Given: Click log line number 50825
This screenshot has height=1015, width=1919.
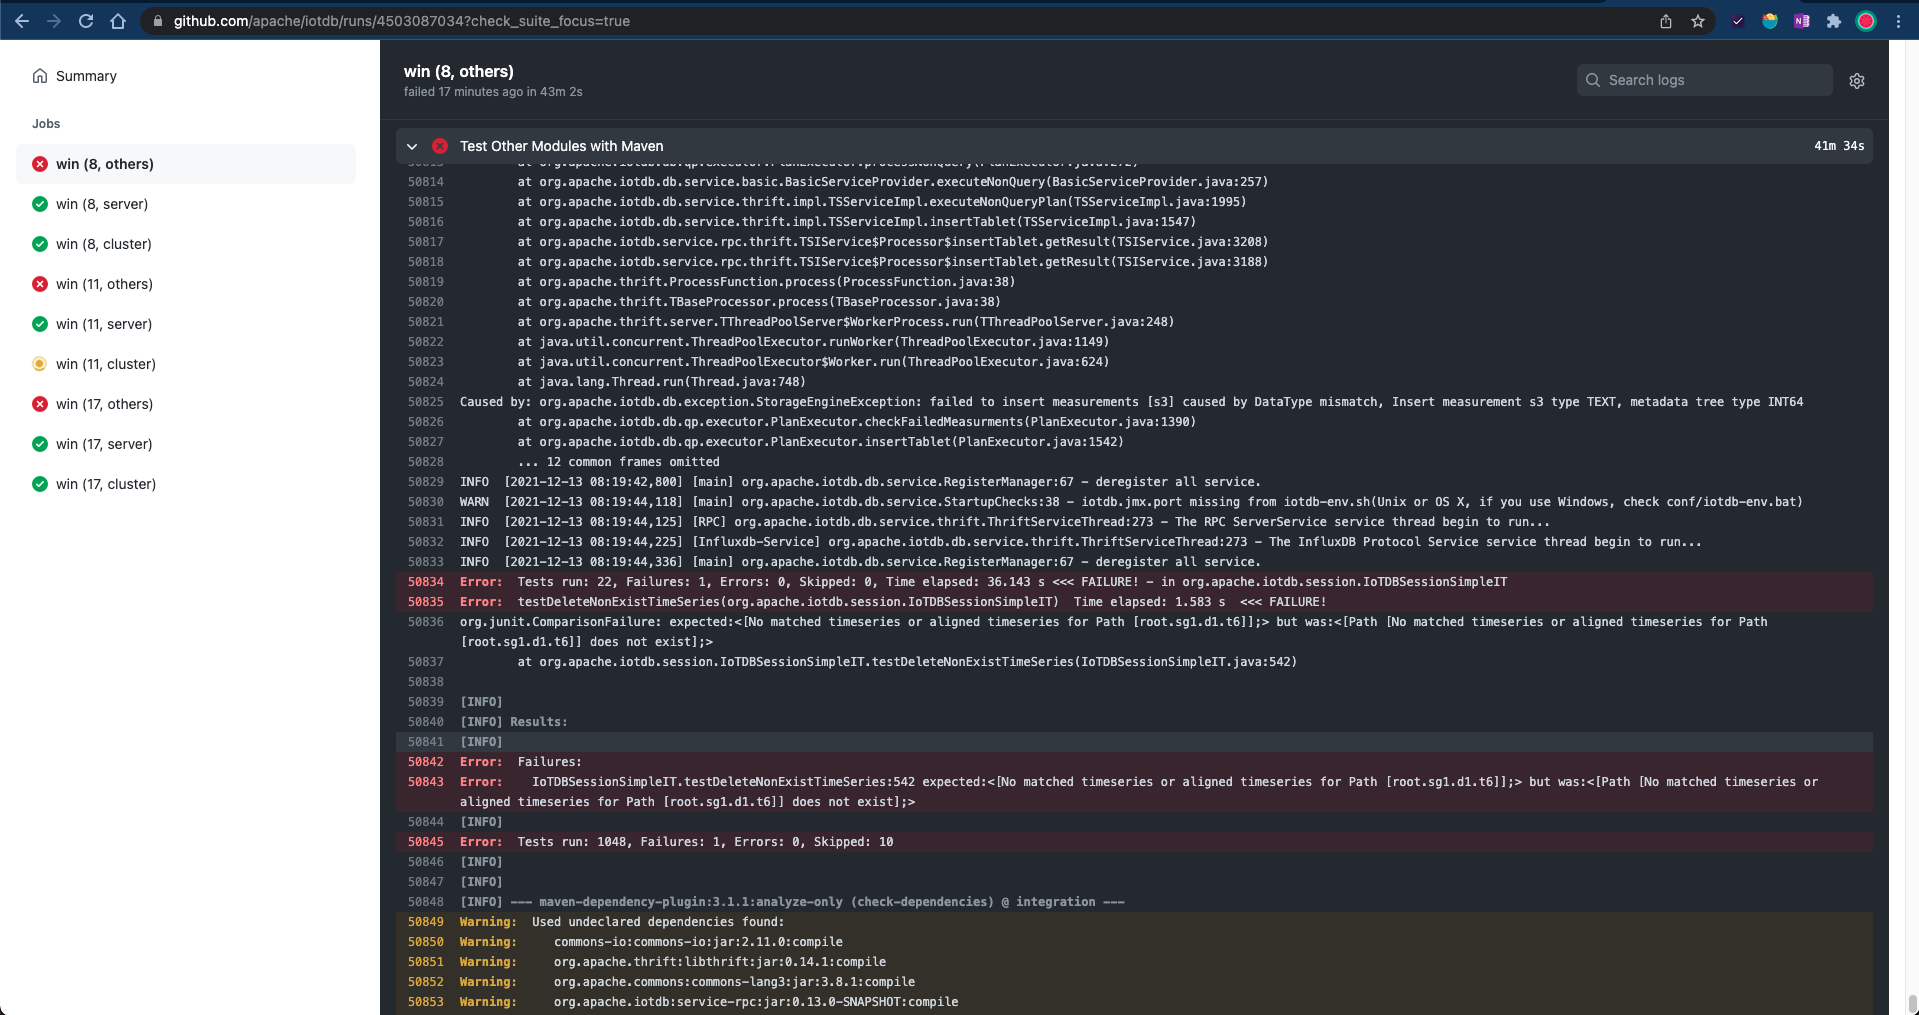Looking at the screenshot, I should (x=425, y=402).
